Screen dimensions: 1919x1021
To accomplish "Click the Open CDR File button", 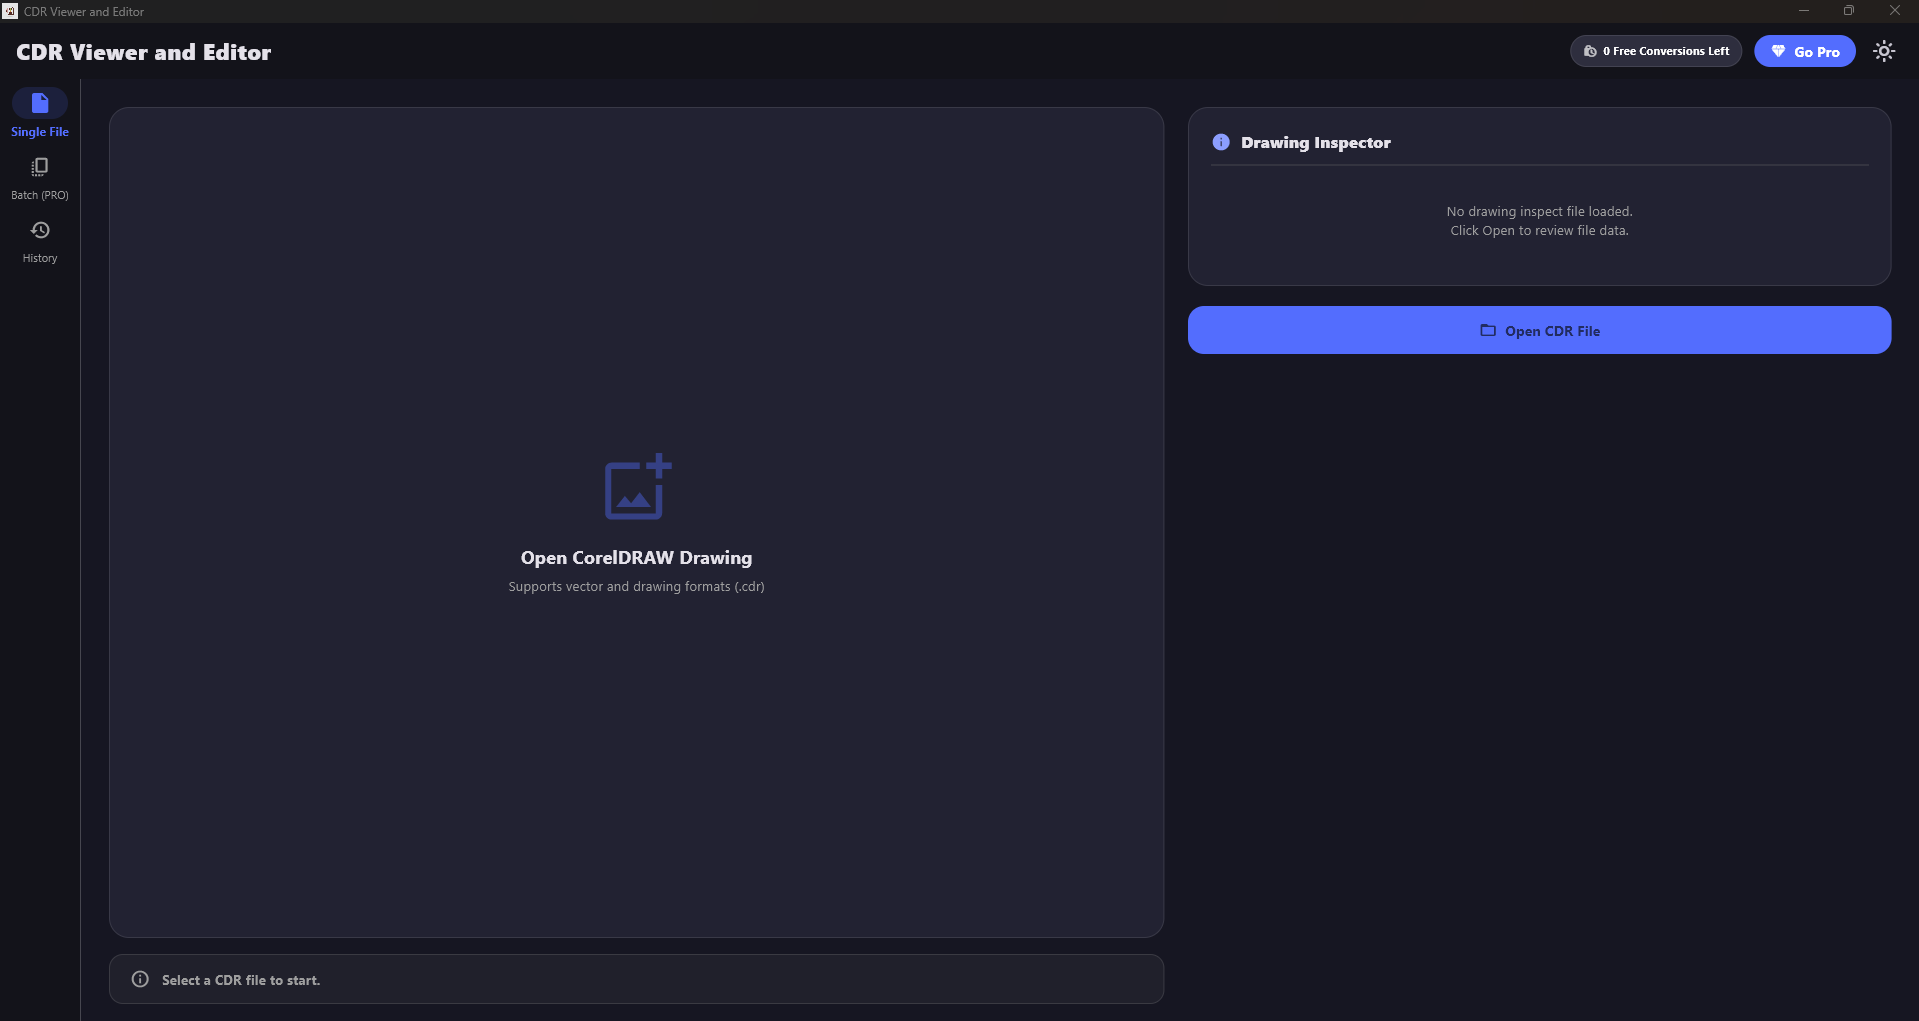I will (1539, 330).
